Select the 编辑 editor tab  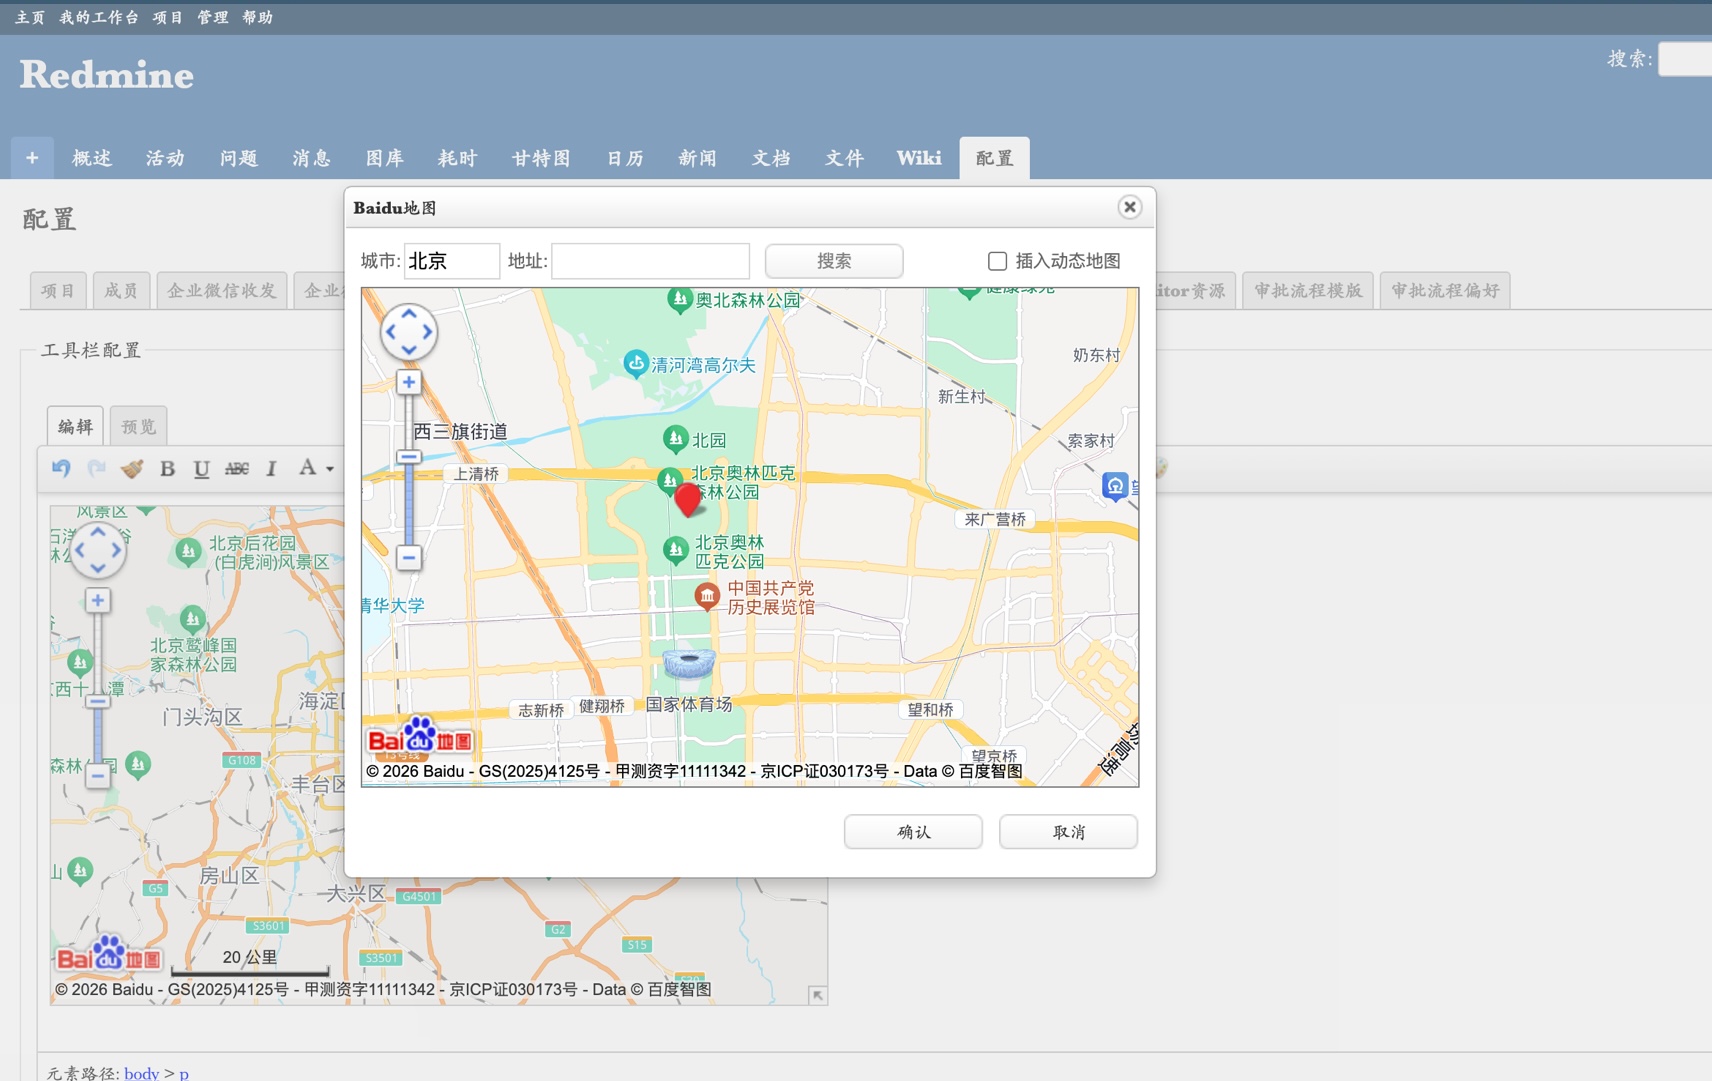tap(76, 426)
